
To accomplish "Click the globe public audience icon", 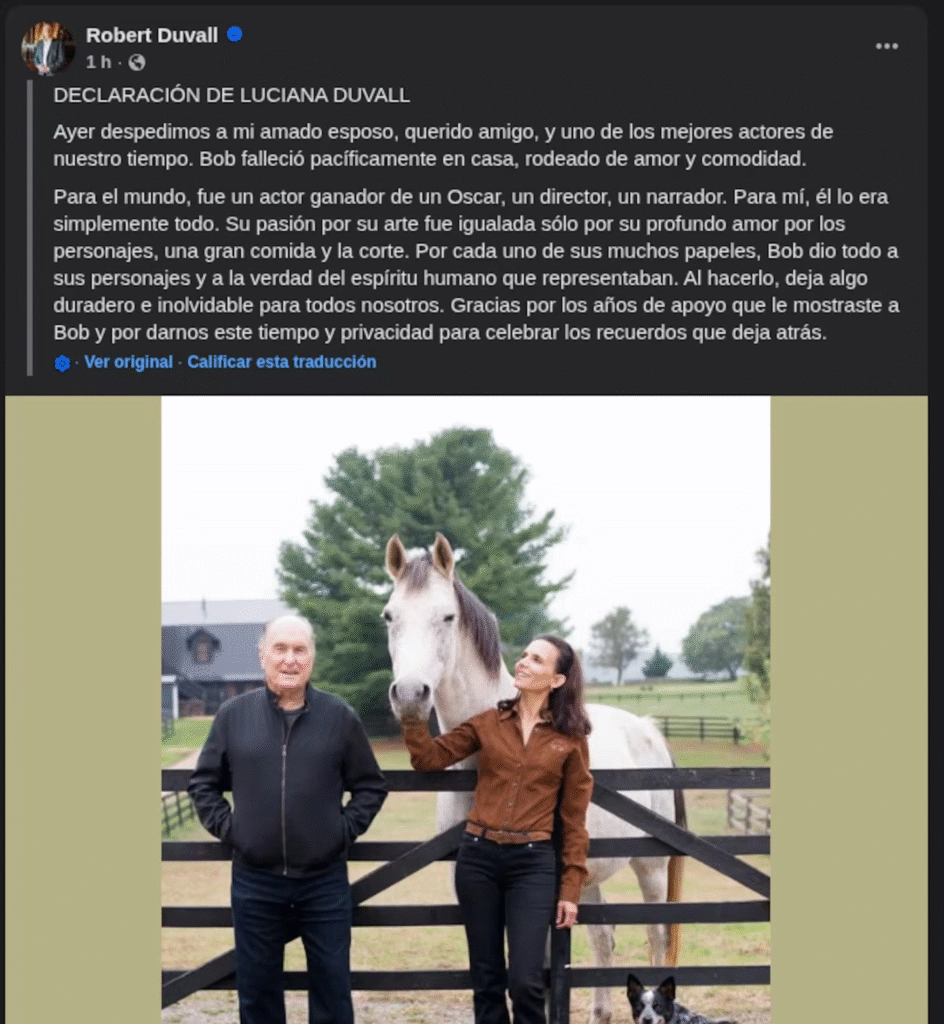I will (137, 63).
